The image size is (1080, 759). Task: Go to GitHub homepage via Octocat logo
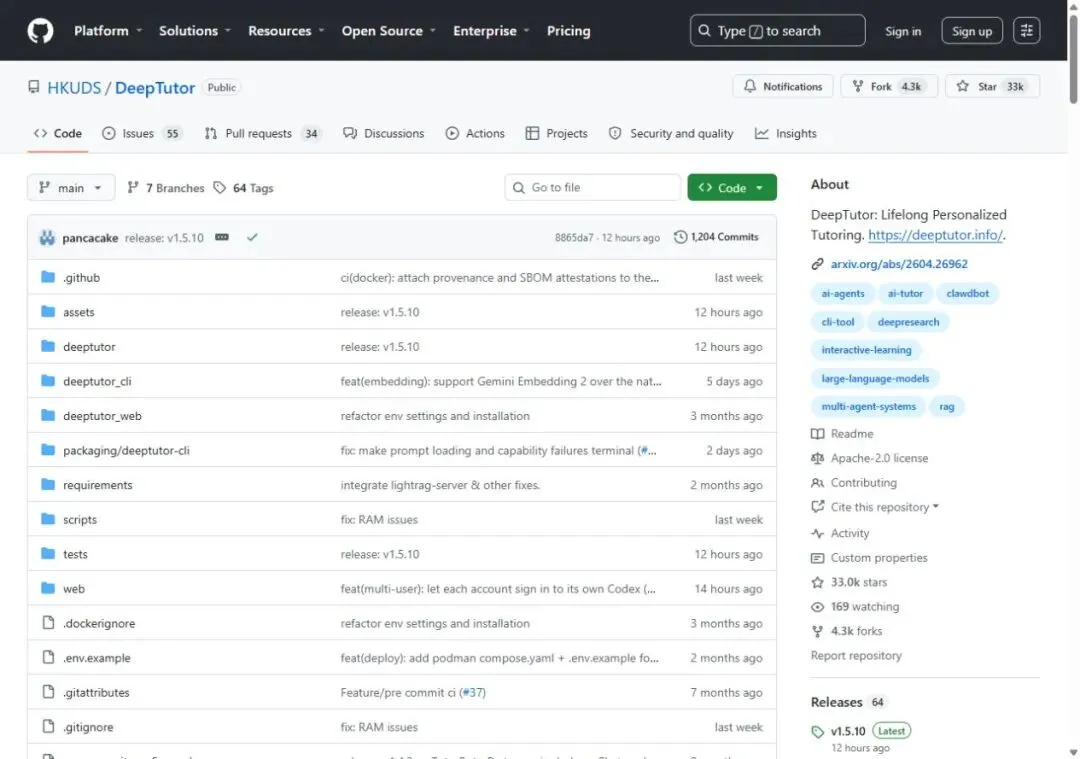tap(40, 31)
